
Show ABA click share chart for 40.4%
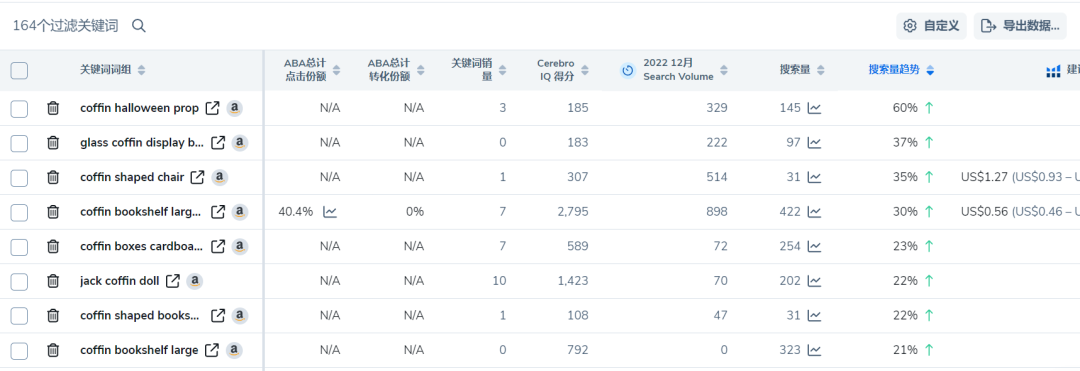coord(330,212)
